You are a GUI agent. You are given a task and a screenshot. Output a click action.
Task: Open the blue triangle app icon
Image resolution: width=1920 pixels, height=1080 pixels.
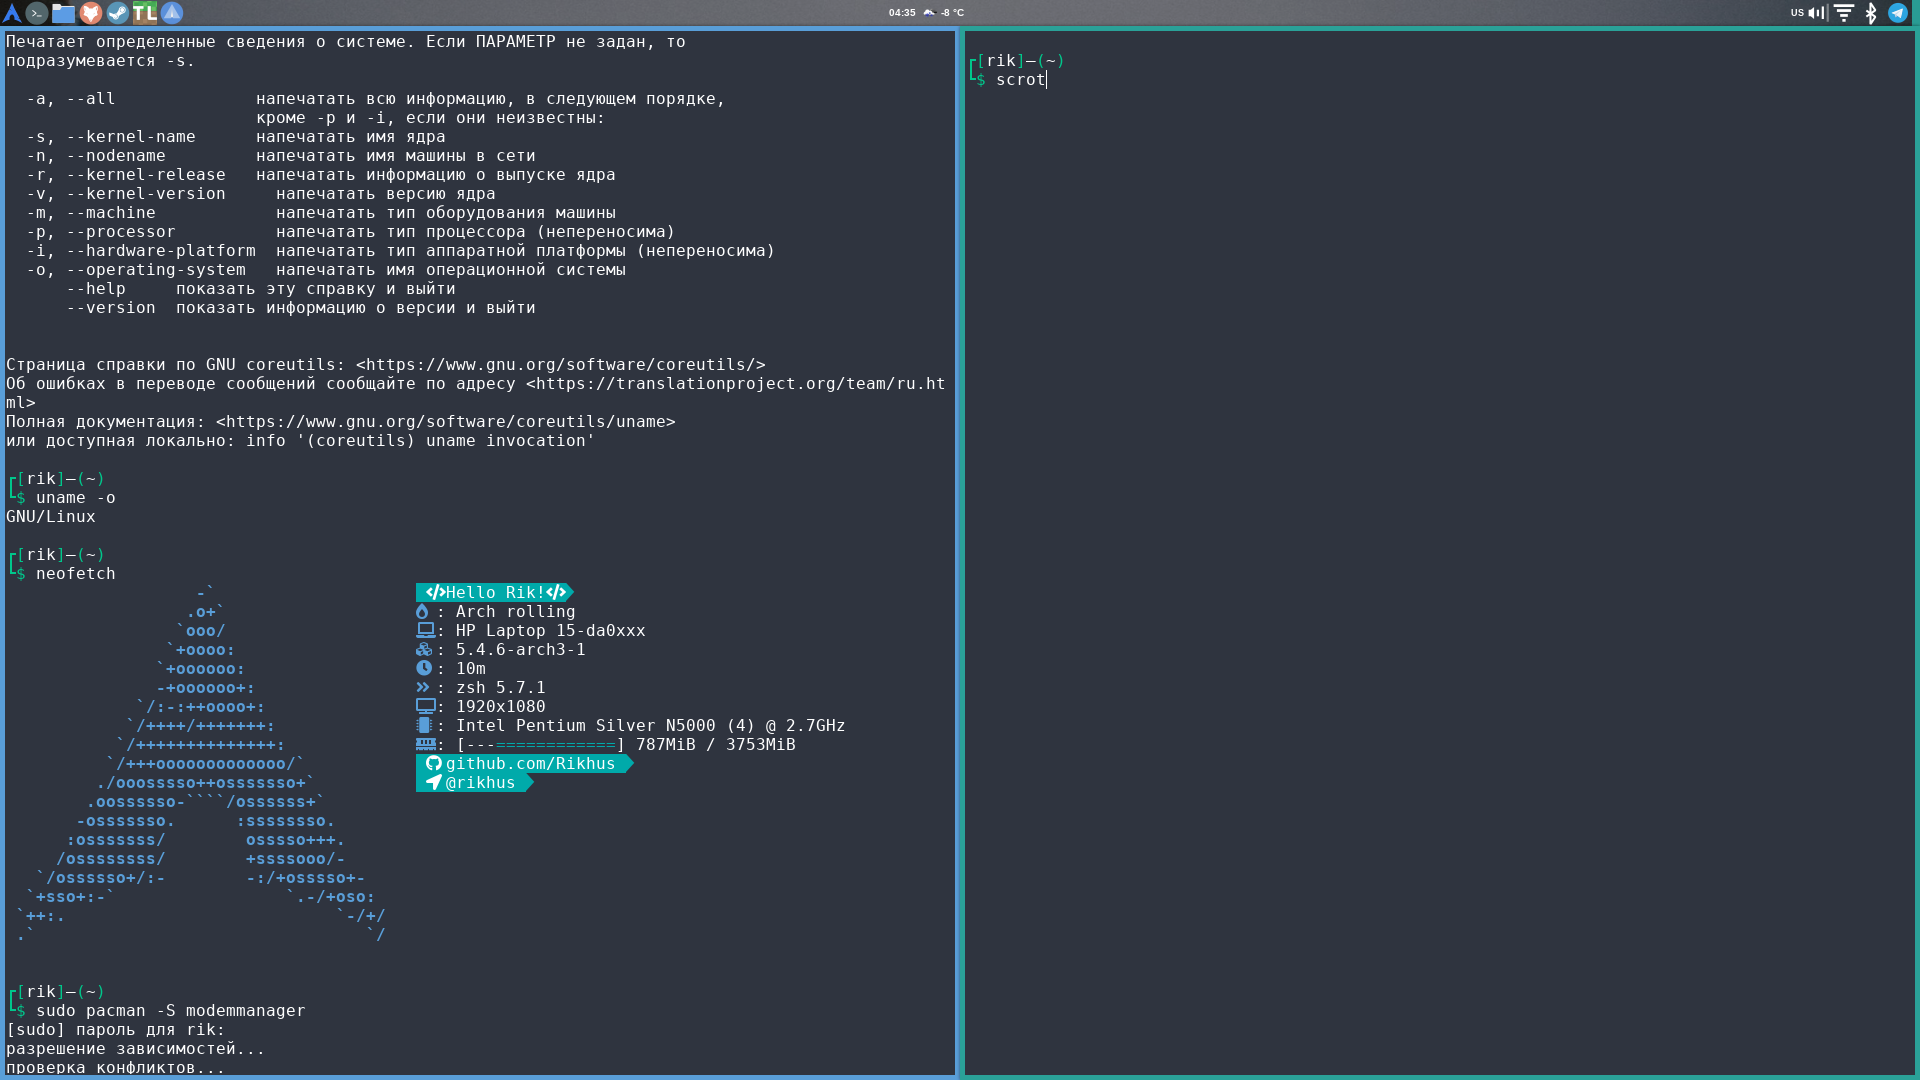pyautogui.click(x=172, y=13)
